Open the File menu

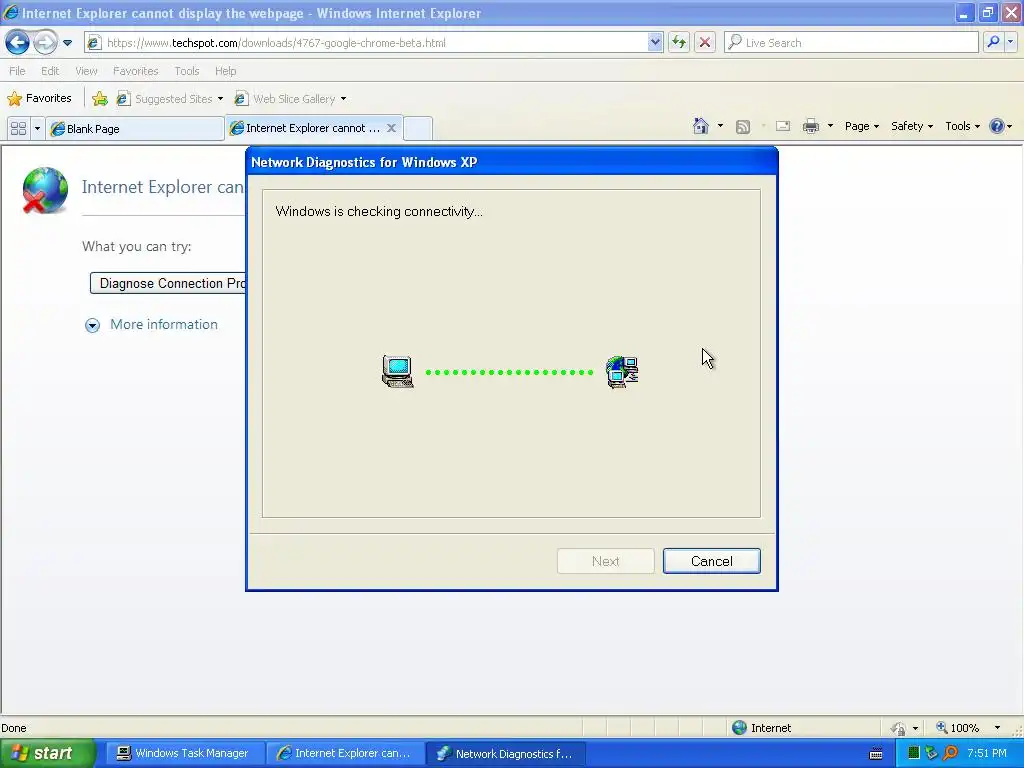coord(17,71)
